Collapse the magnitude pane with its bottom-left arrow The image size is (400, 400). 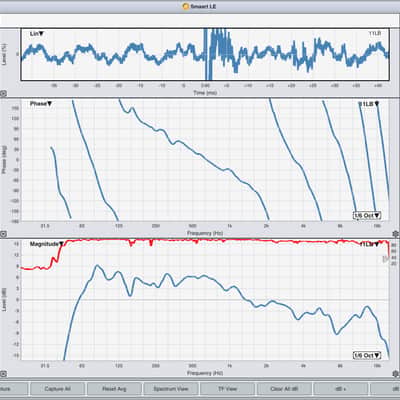click(3, 374)
